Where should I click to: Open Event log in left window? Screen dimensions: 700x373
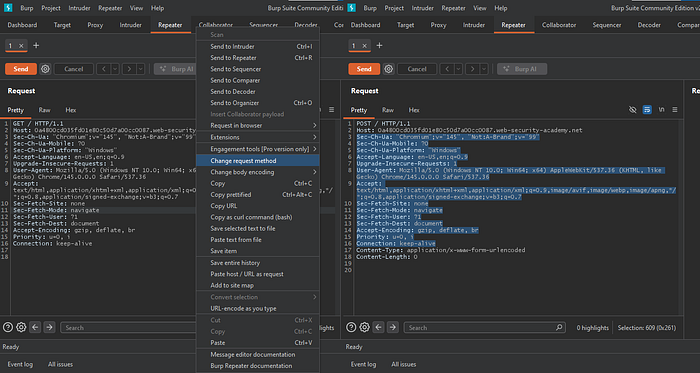point(20,364)
